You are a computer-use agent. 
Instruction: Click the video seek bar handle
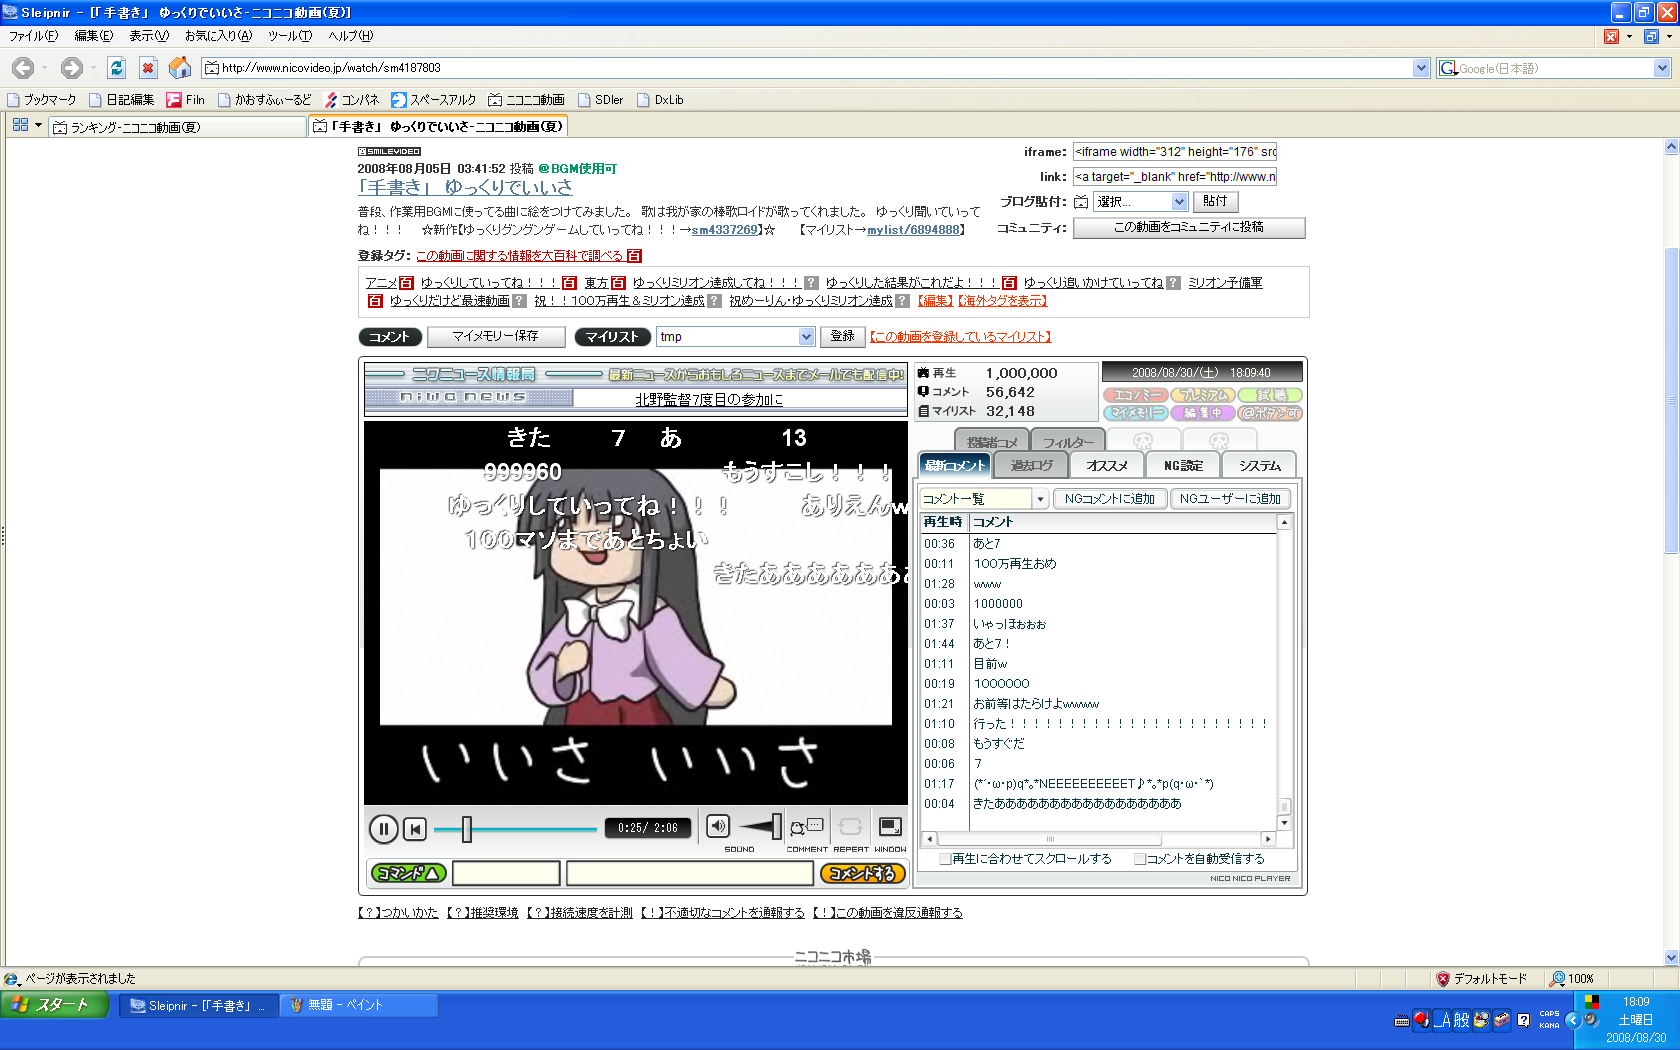coord(466,829)
